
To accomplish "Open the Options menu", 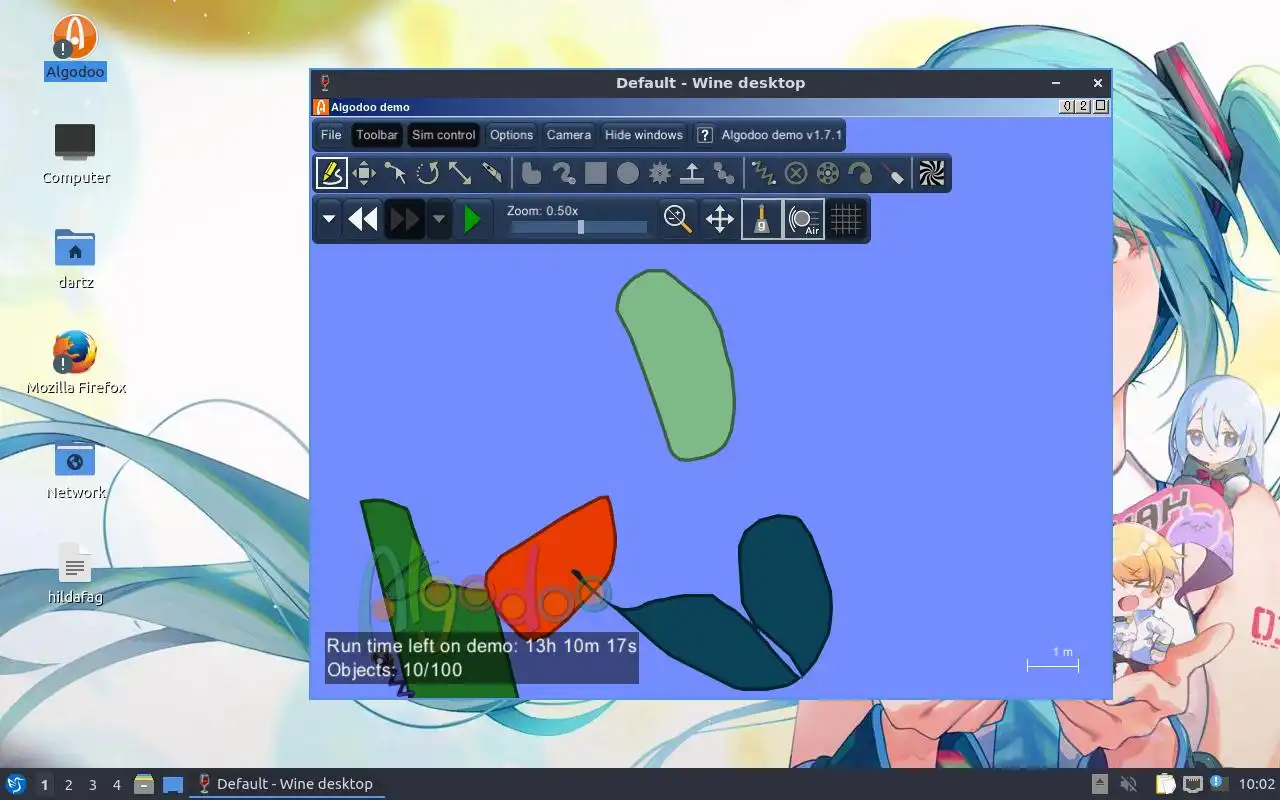I will pos(511,135).
